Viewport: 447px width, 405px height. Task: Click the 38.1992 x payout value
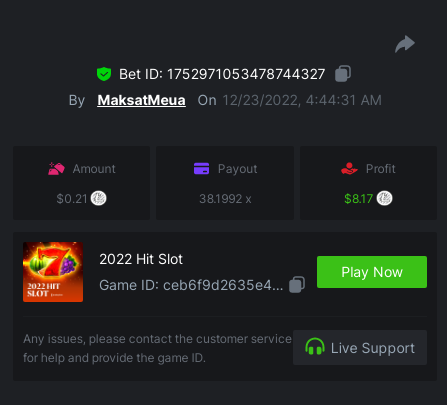click(x=225, y=199)
